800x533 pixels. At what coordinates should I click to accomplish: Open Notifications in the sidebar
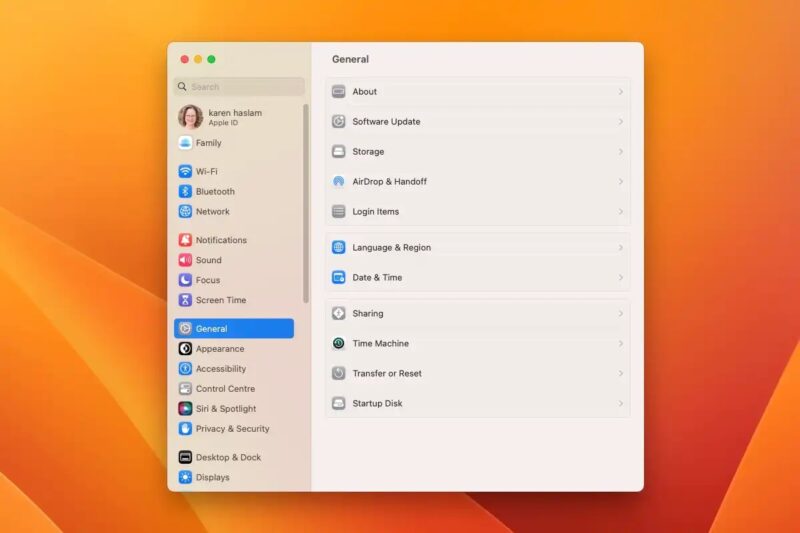[x=221, y=240]
